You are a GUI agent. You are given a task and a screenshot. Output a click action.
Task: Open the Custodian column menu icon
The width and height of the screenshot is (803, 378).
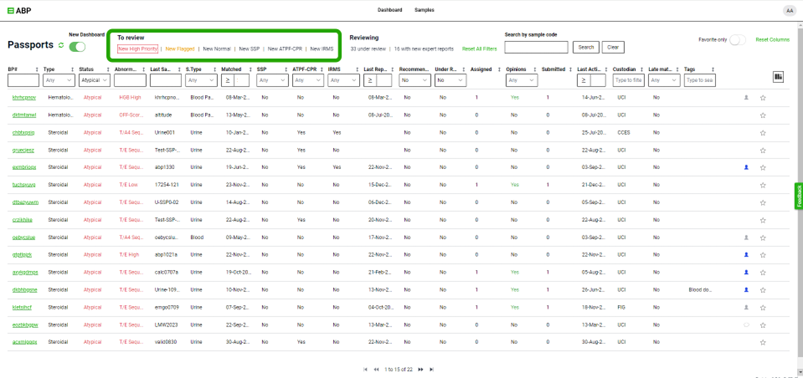[x=642, y=69]
